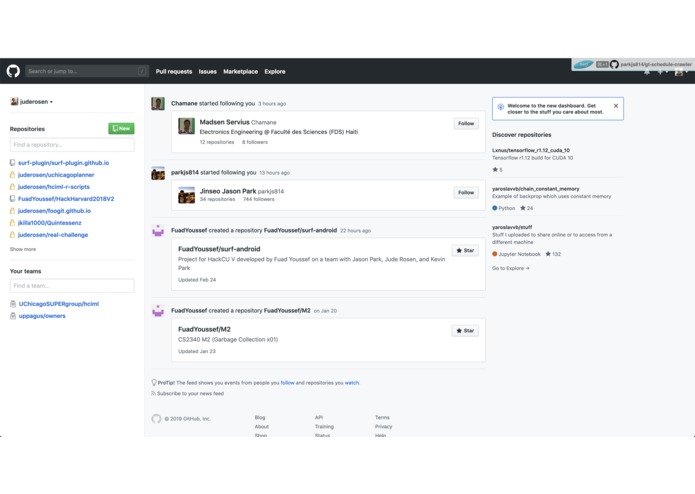Image resolution: width=695 pixels, height=494 pixels.
Task: Open FuadYoussef/M2 repository card title
Action: click(204, 329)
